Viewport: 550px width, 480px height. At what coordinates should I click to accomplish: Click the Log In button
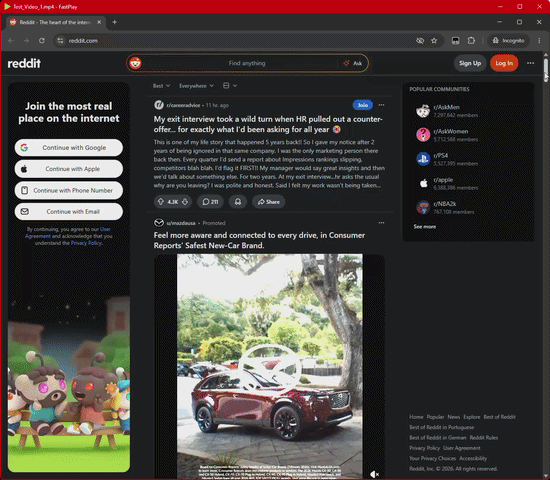click(504, 63)
